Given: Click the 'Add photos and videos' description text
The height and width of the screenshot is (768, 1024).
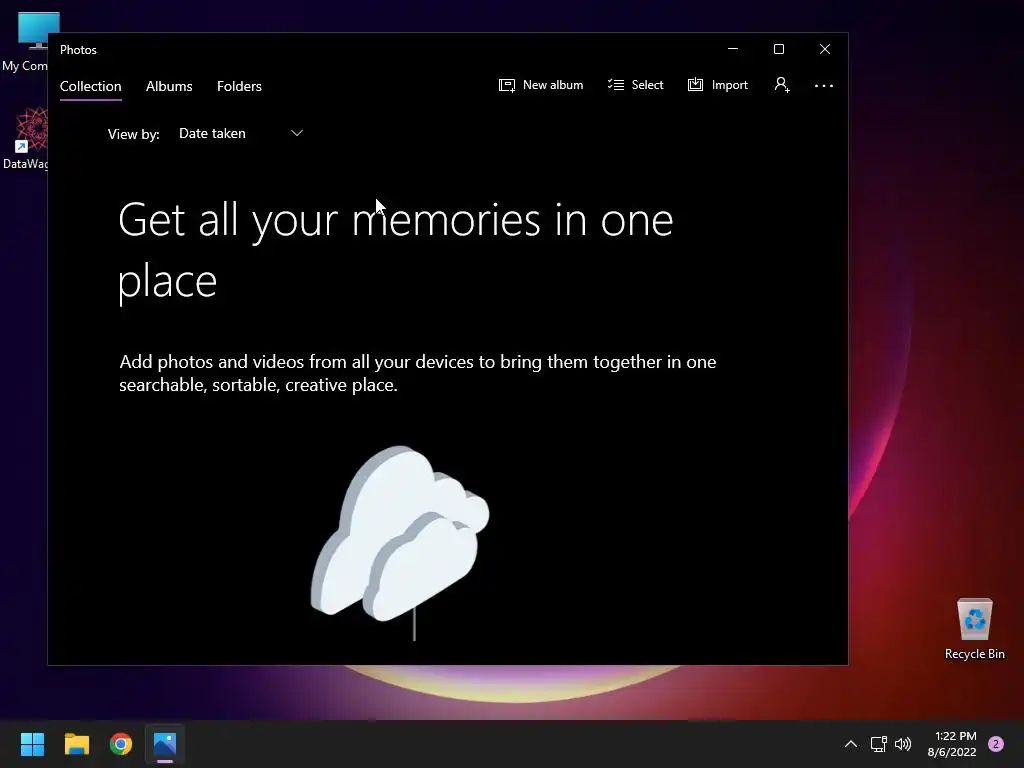Looking at the screenshot, I should point(418,373).
